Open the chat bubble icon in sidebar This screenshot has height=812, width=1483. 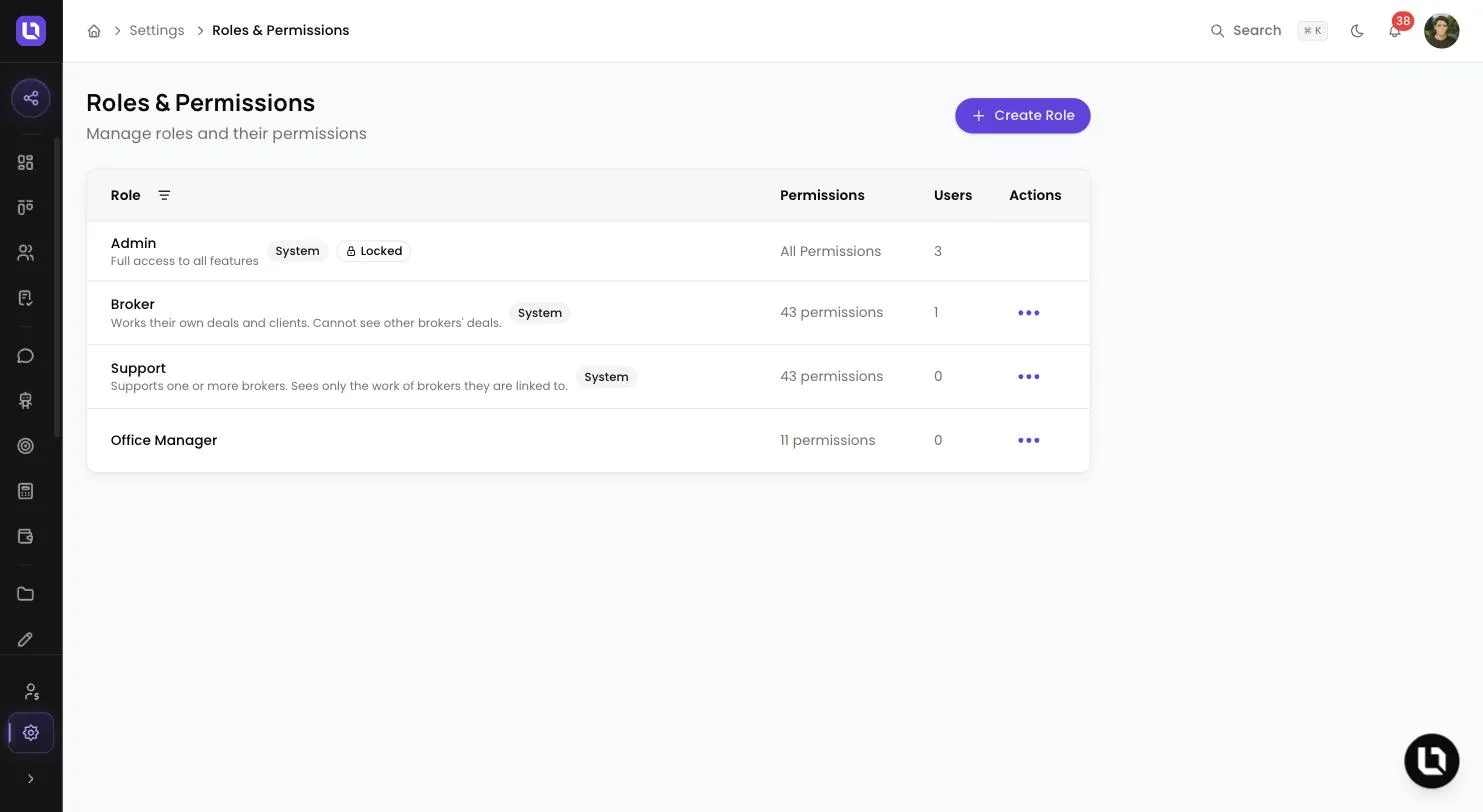point(26,356)
